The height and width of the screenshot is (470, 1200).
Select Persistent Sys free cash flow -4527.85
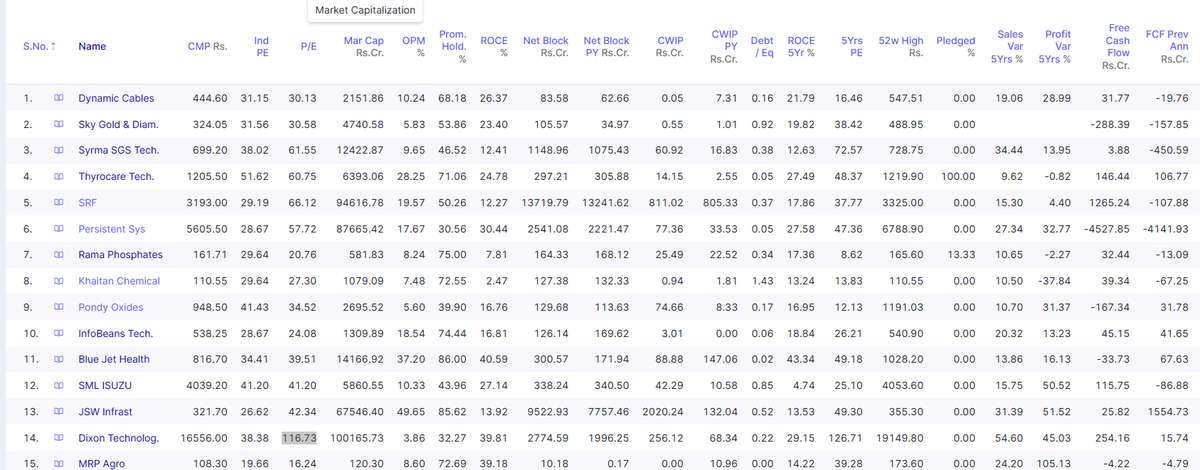[x=1106, y=229]
